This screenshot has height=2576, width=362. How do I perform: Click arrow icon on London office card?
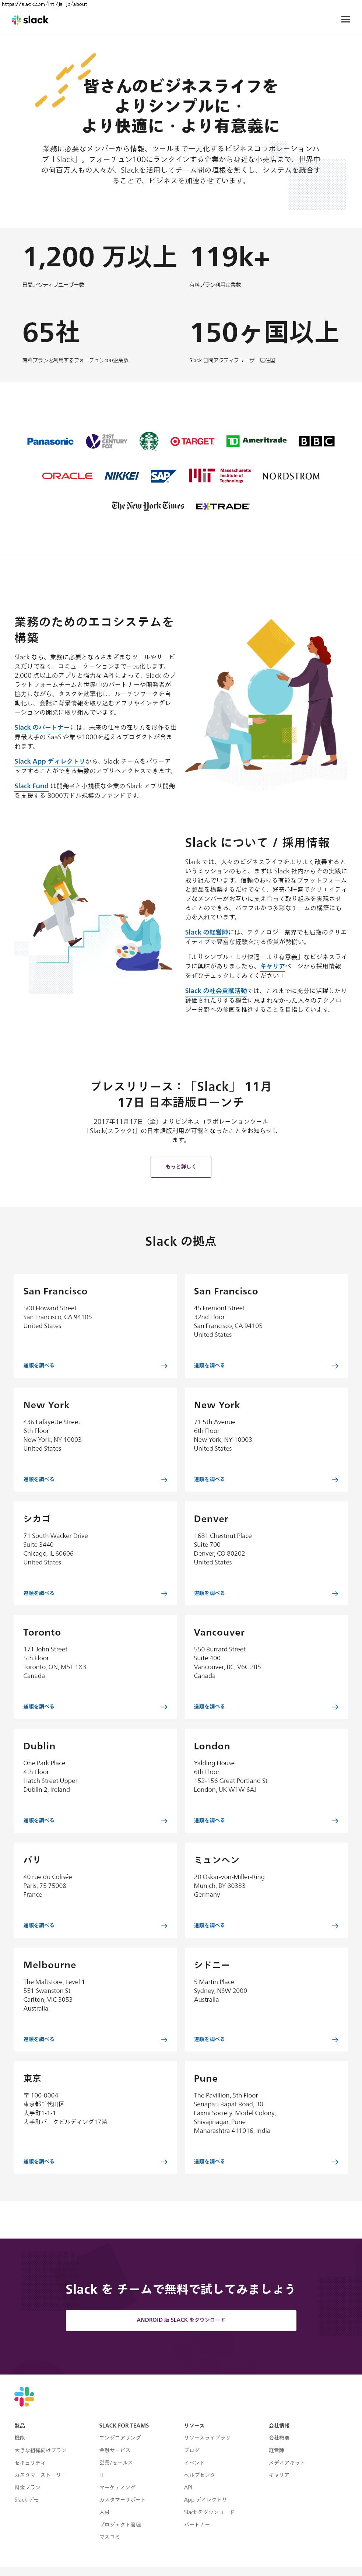[335, 1820]
